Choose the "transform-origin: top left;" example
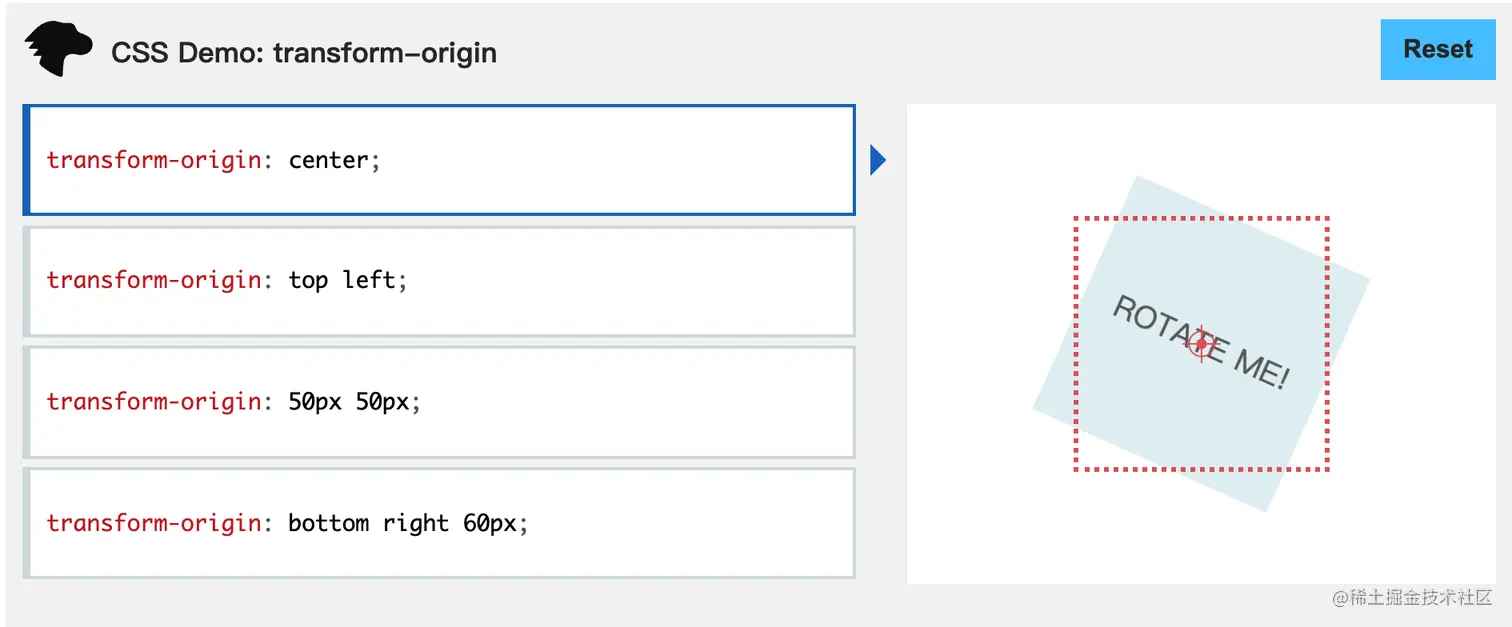Viewport: 1512px width, 627px height. click(x=440, y=281)
